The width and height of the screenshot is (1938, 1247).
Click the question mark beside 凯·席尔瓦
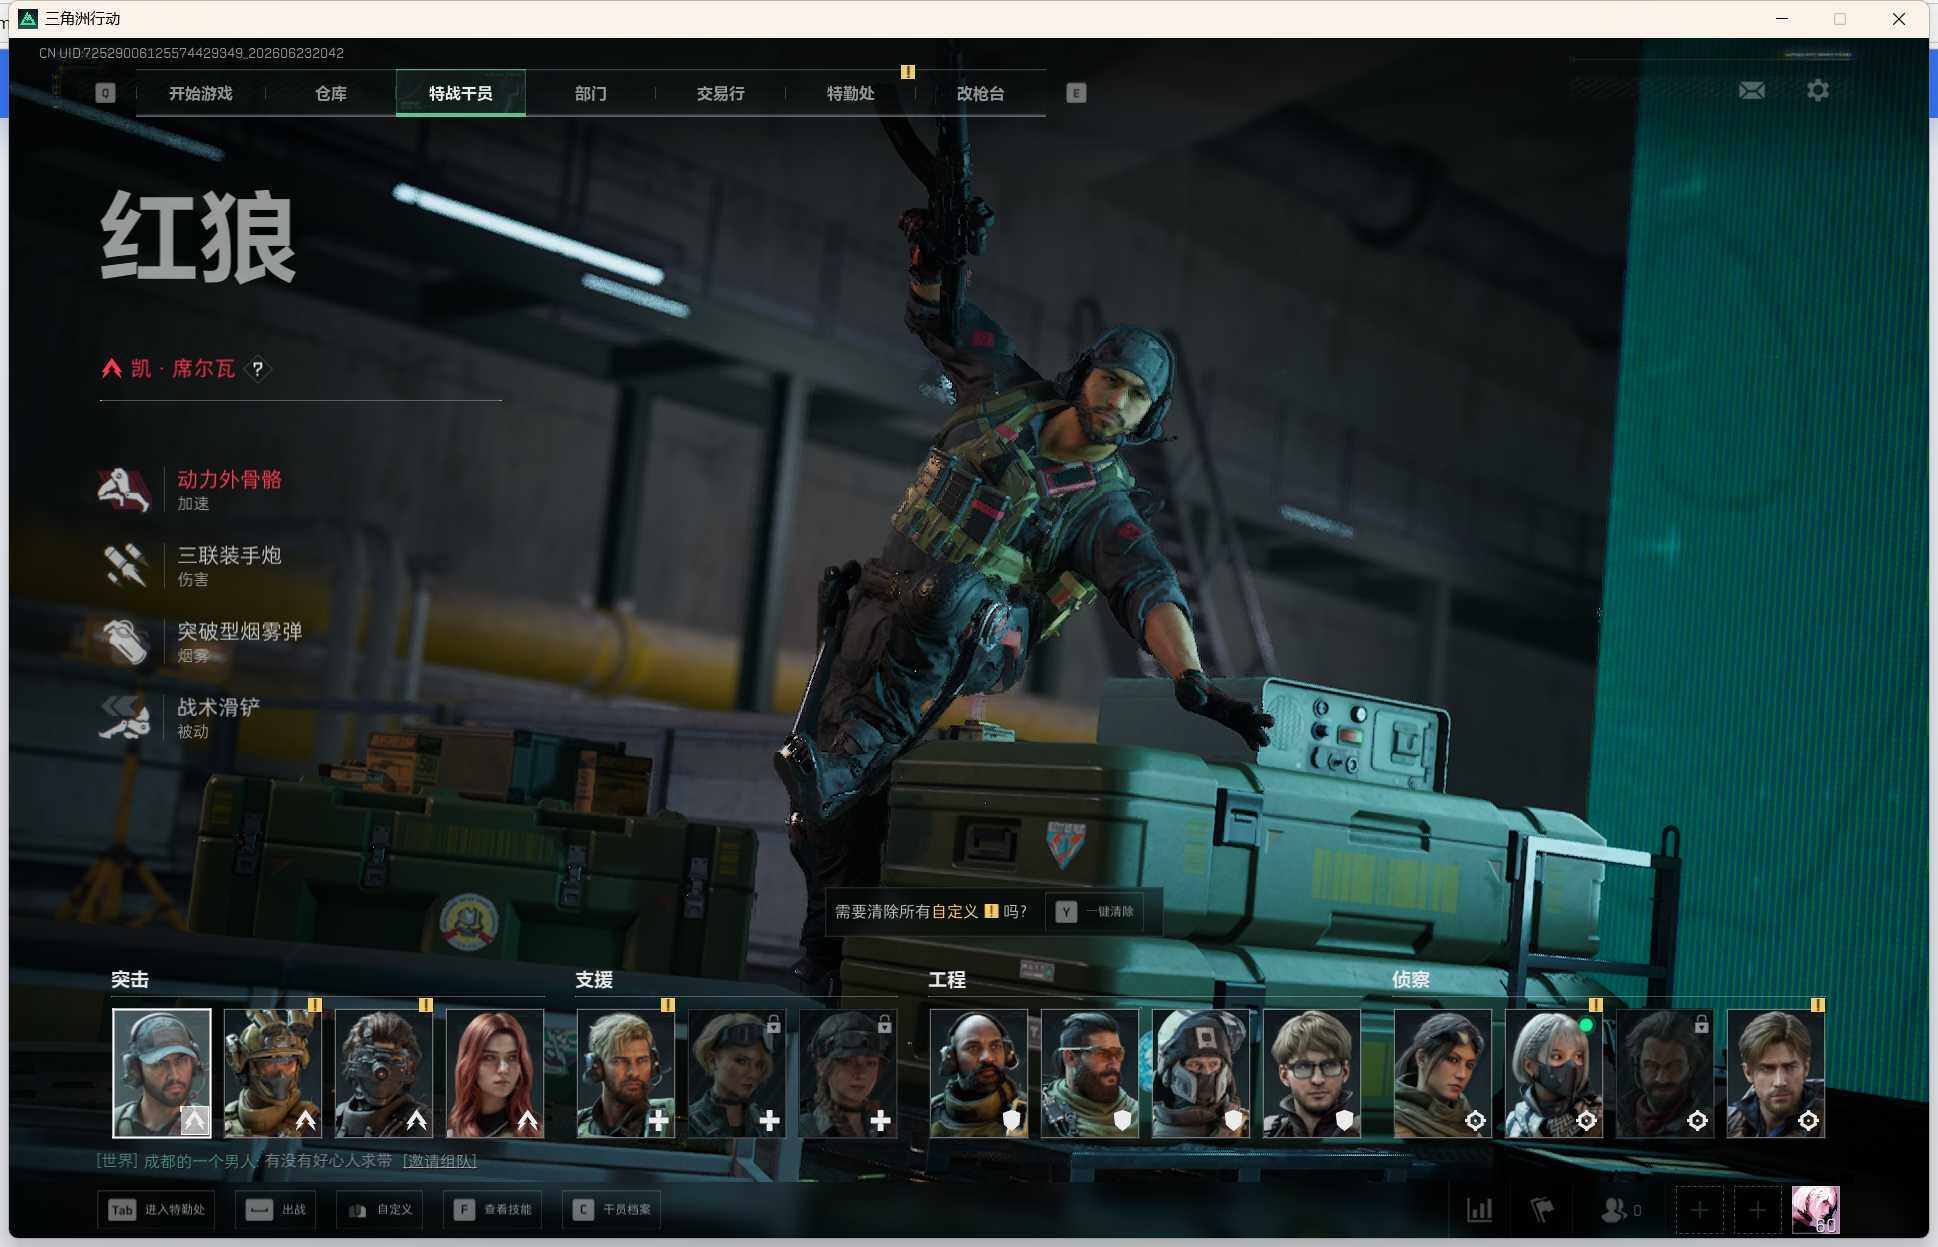258,369
